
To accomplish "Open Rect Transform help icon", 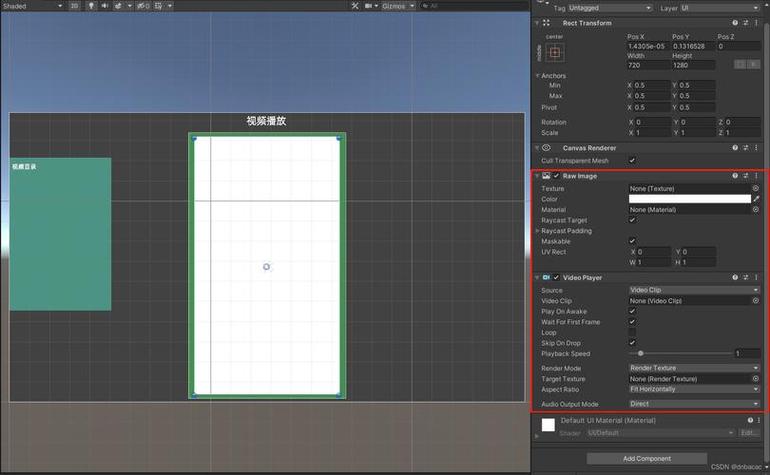I will tap(735, 23).
